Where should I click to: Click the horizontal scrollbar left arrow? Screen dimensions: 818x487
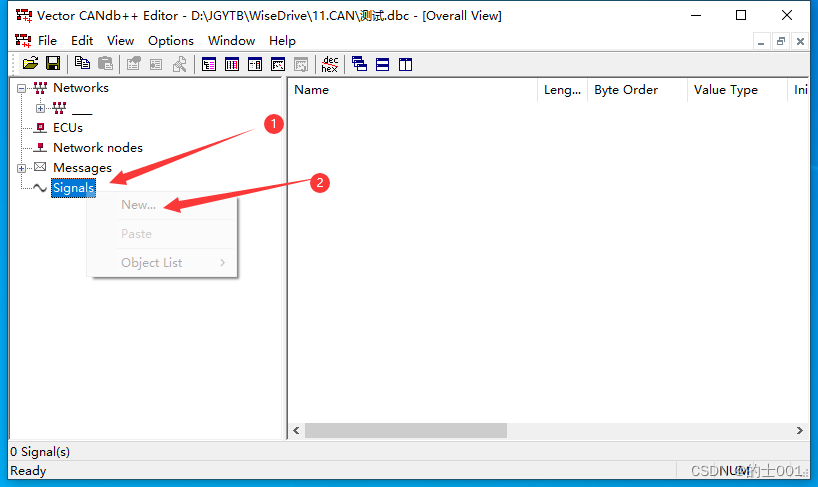[x=296, y=431]
